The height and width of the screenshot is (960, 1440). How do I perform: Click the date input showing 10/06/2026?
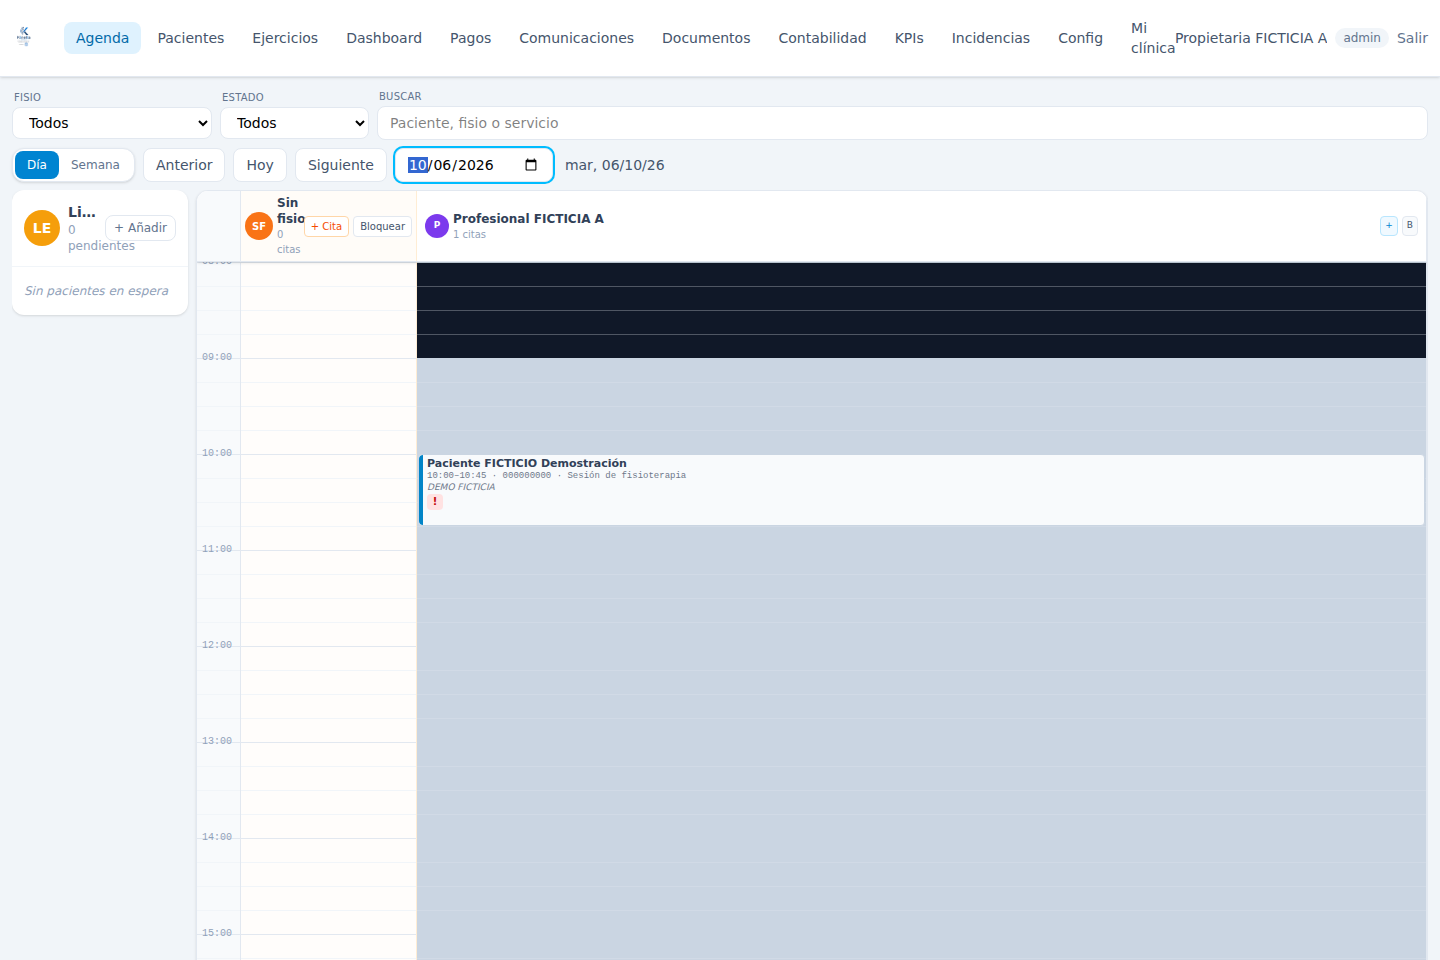(x=474, y=165)
